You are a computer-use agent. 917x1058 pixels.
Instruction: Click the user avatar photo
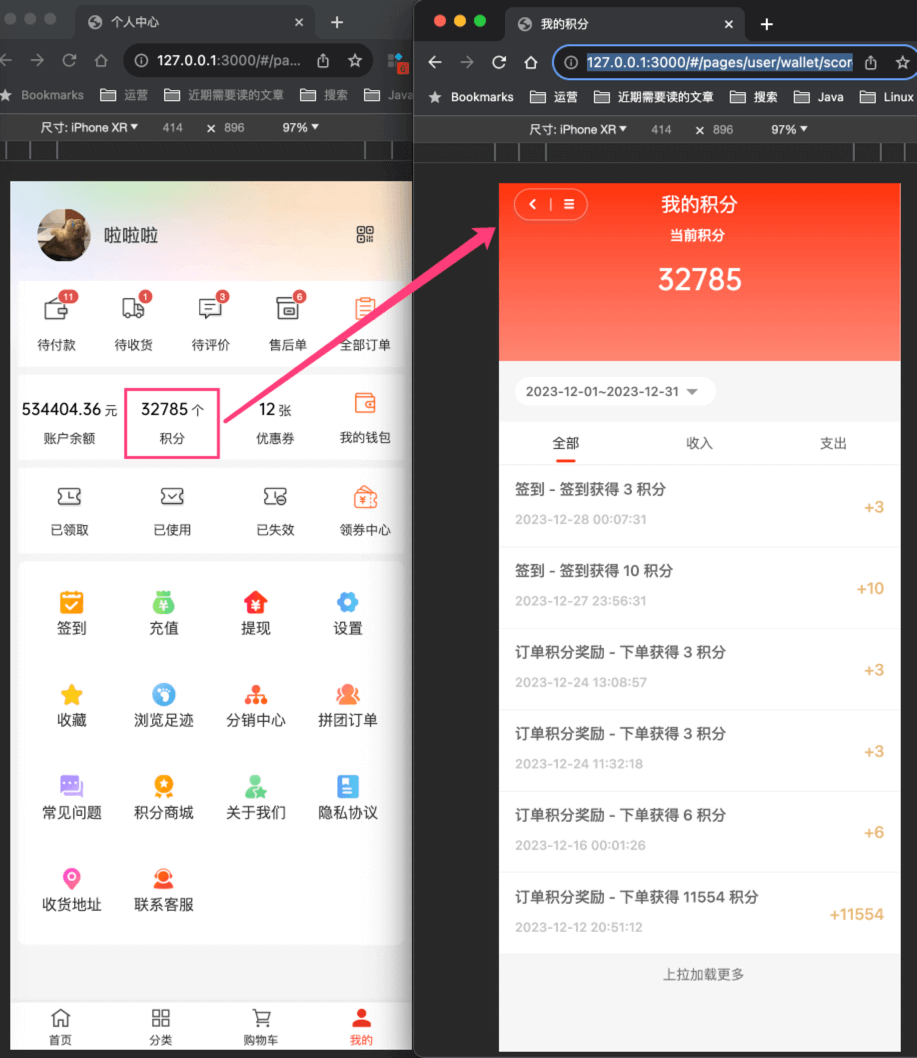click(64, 236)
